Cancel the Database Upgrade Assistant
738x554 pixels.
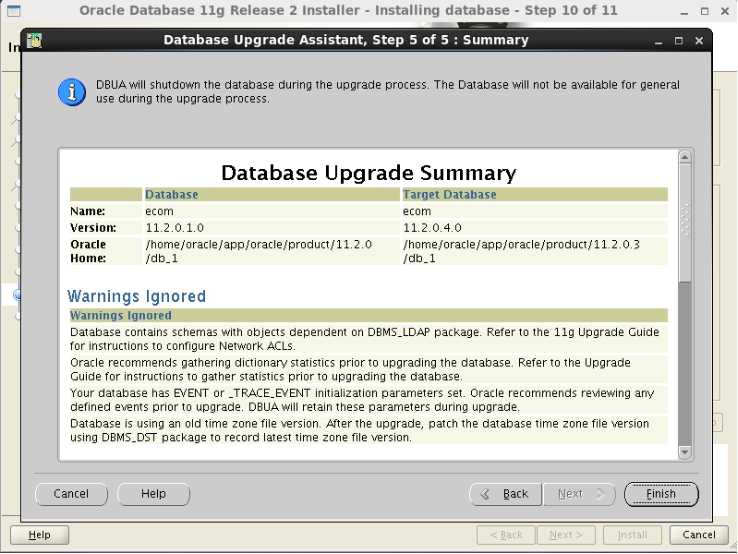(71, 494)
